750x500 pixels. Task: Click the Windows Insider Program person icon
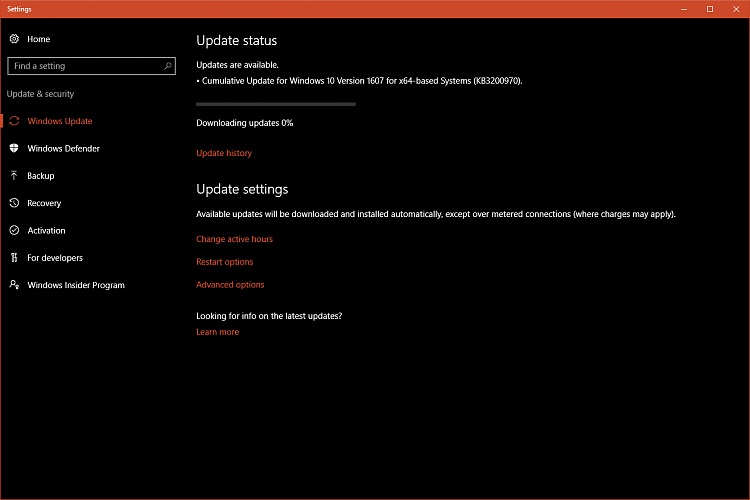14,285
